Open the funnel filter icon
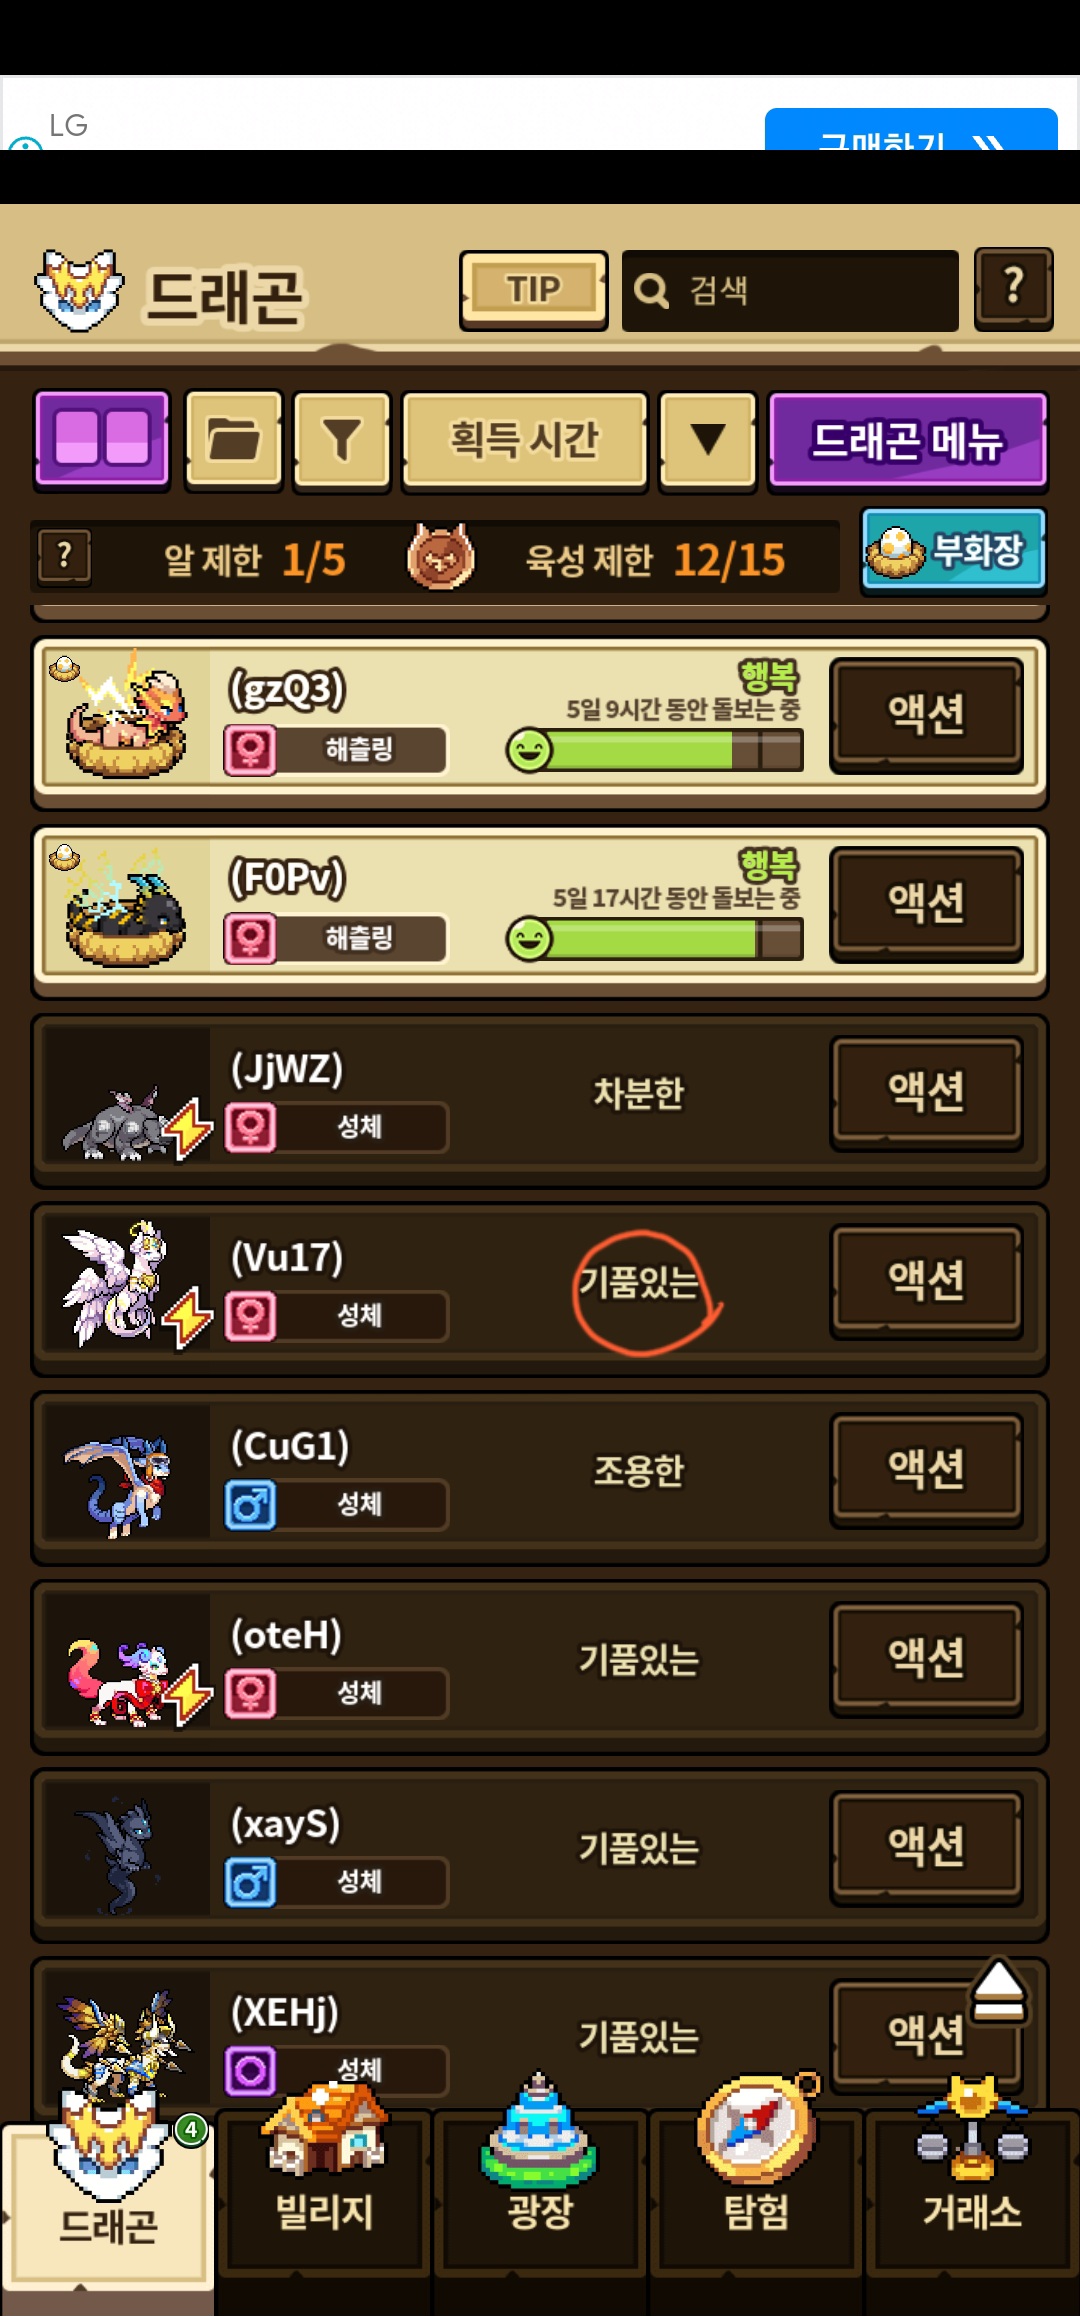 pyautogui.click(x=341, y=440)
